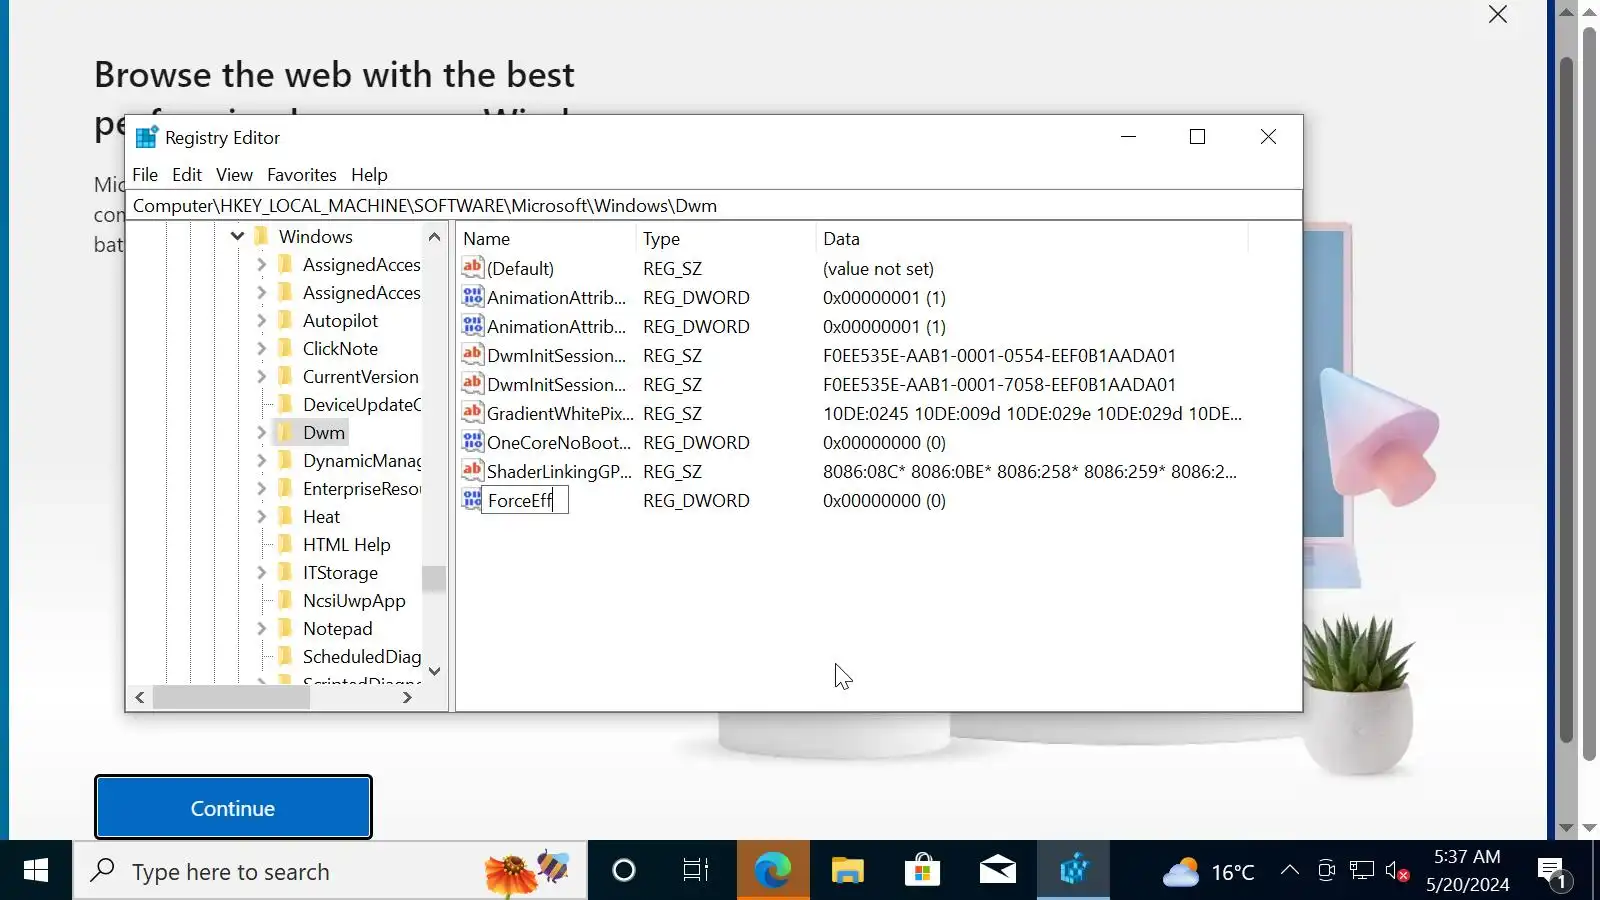Click the Meet Now tray icon
This screenshot has width=1600, height=900.
(1326, 871)
